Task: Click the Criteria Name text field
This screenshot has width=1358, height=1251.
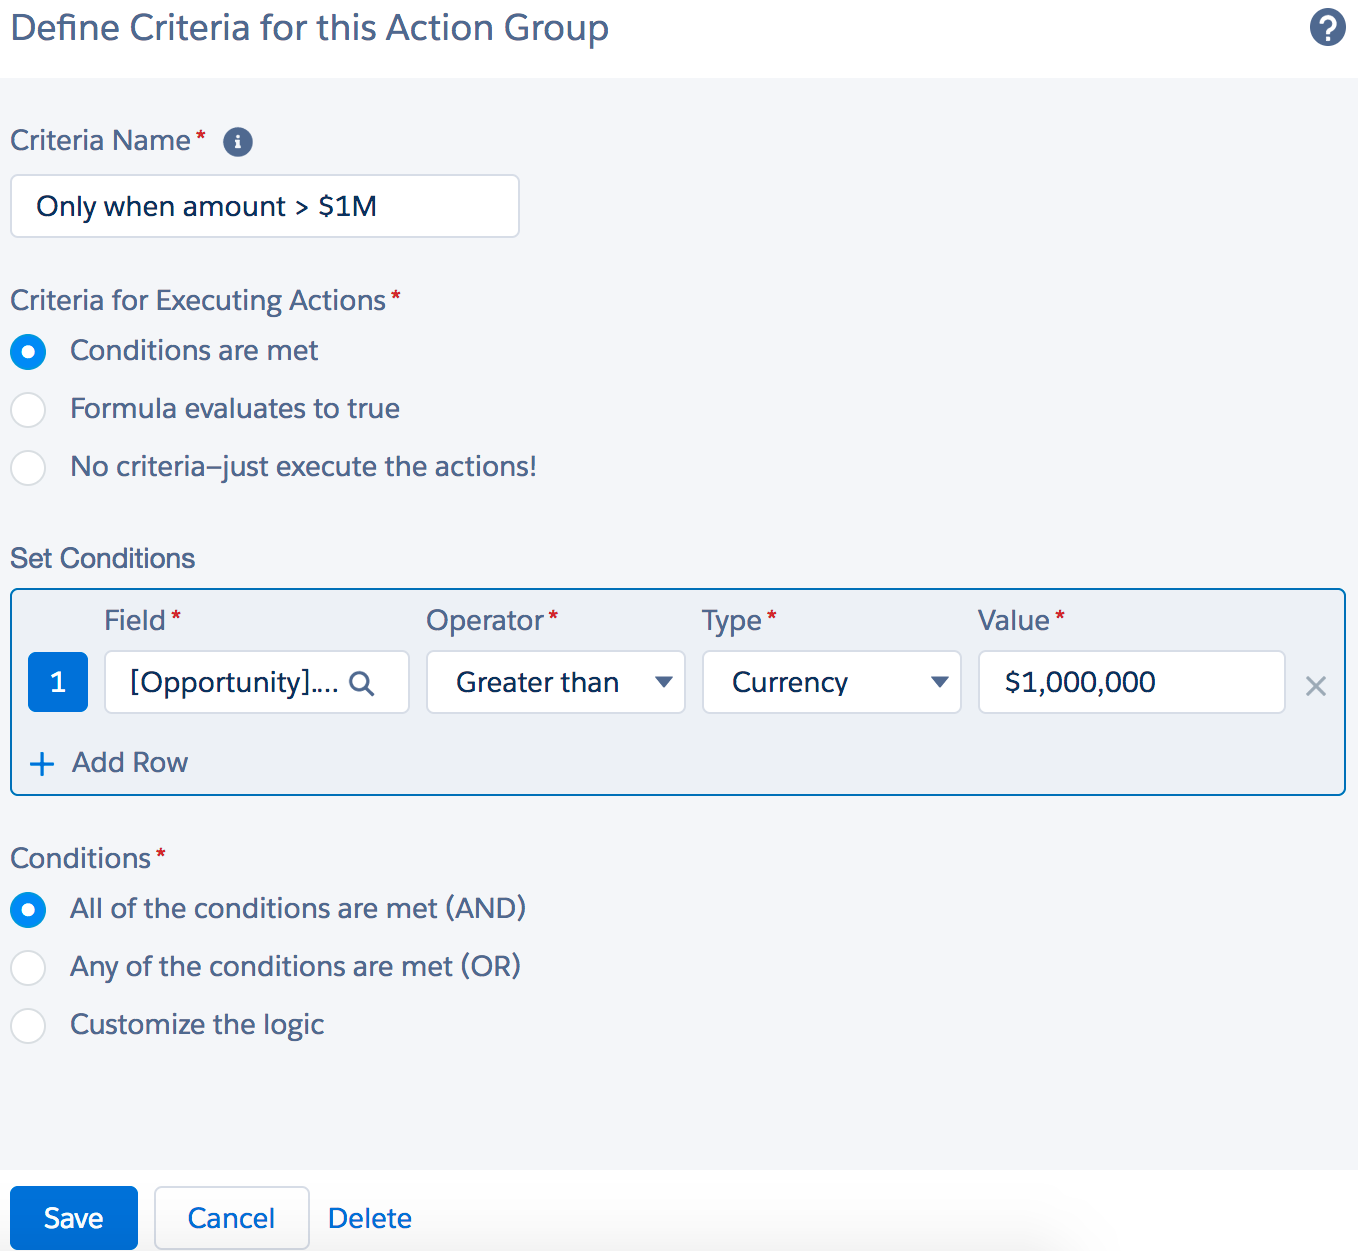Action: [x=264, y=206]
